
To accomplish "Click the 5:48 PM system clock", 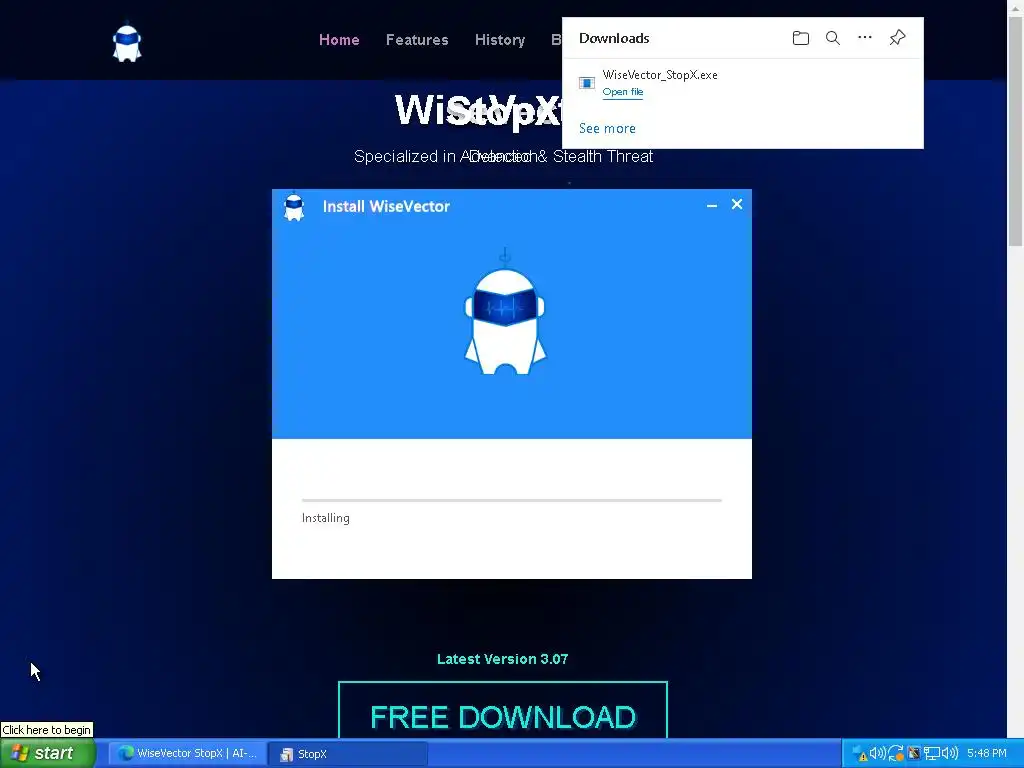I will coord(986,754).
